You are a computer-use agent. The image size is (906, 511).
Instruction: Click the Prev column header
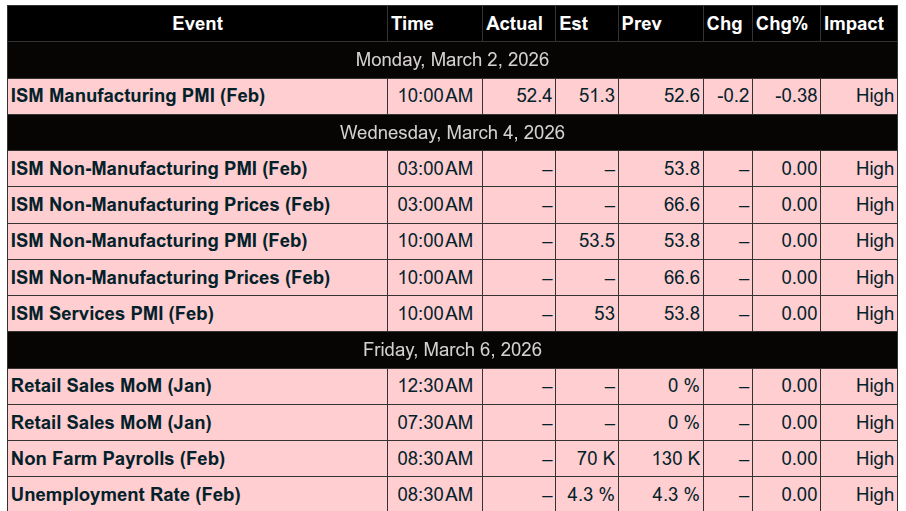(641, 24)
